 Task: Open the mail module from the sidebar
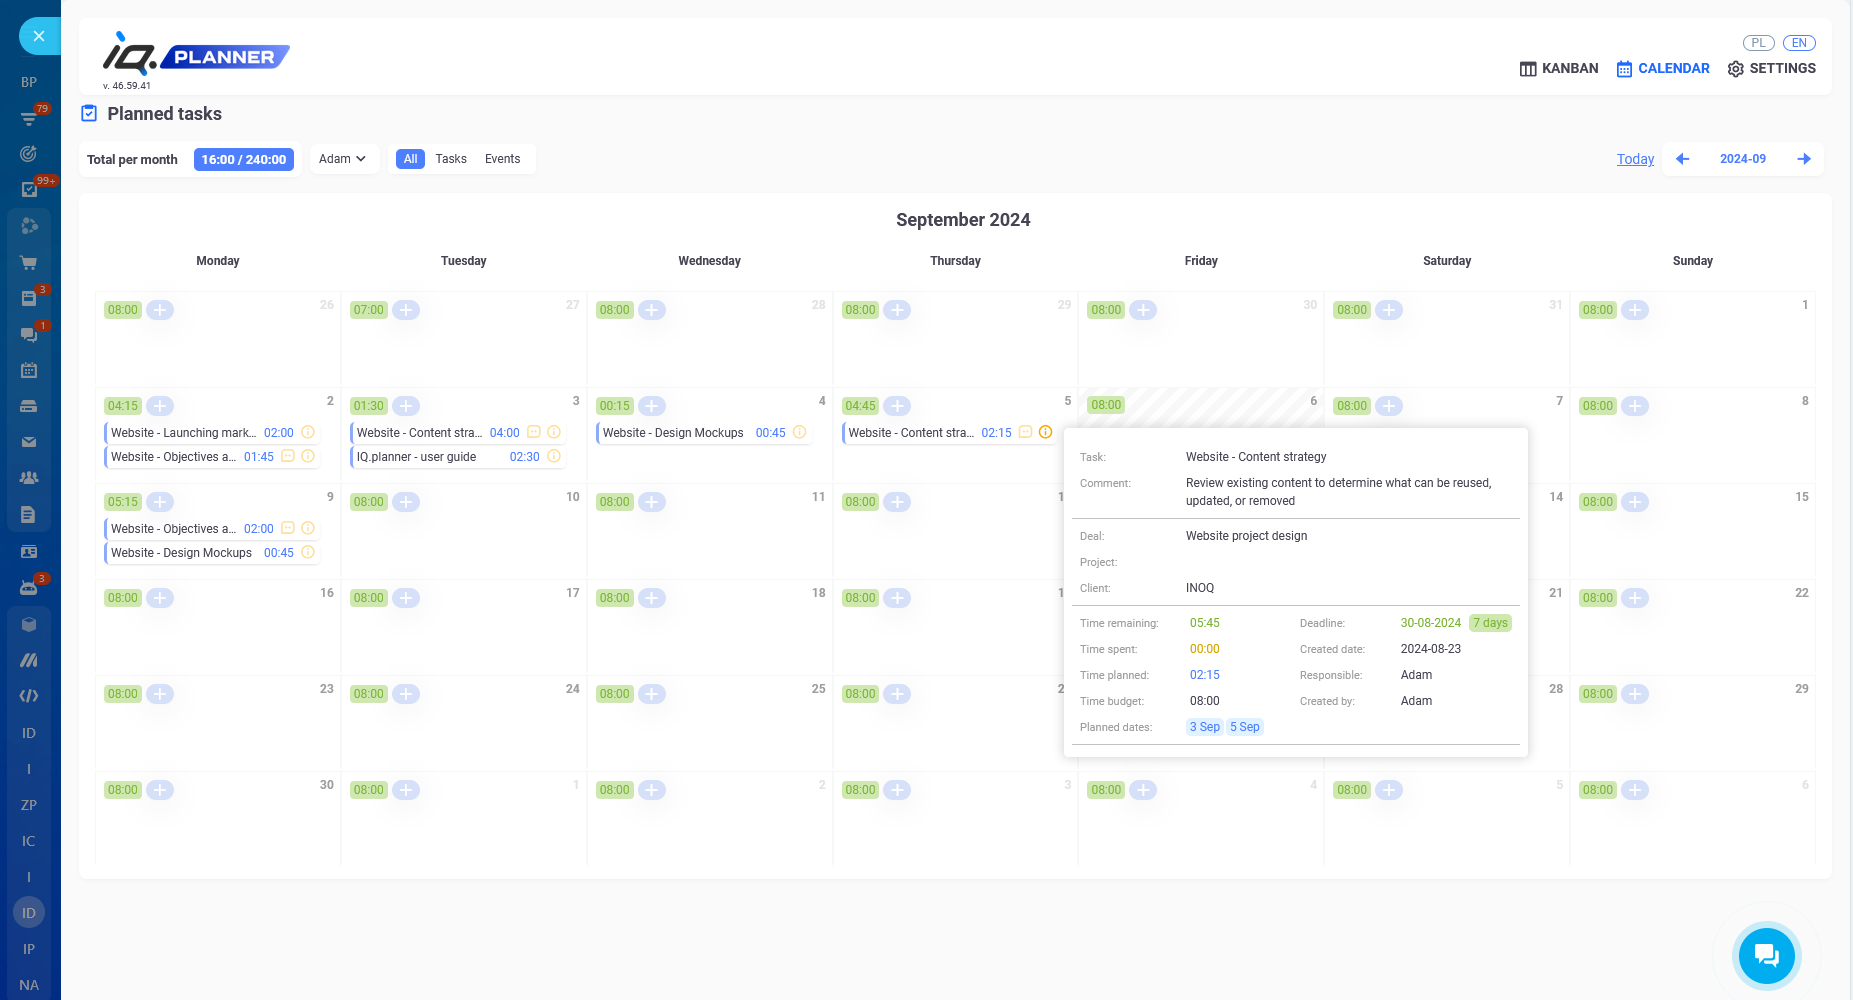29,441
